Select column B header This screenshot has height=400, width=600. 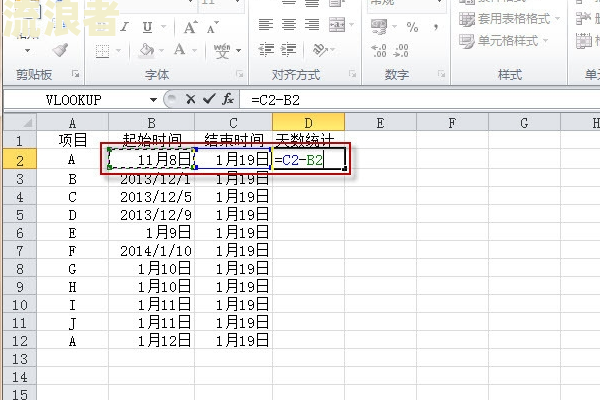click(x=152, y=122)
